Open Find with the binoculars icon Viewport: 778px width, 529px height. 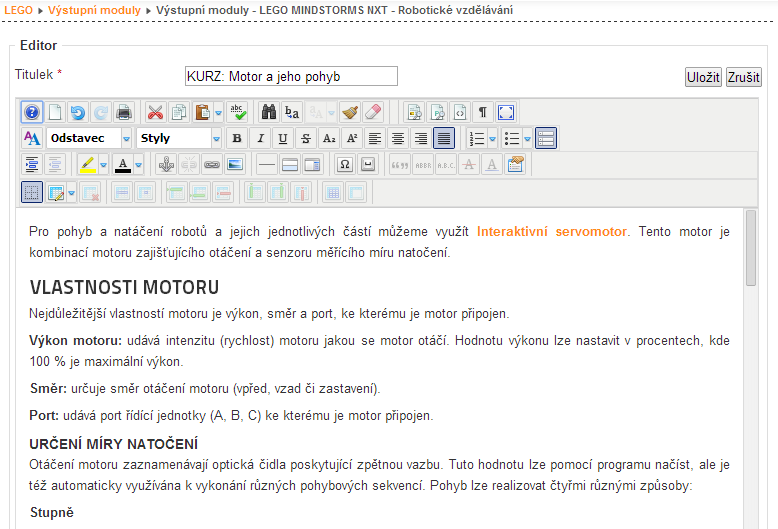click(x=269, y=112)
